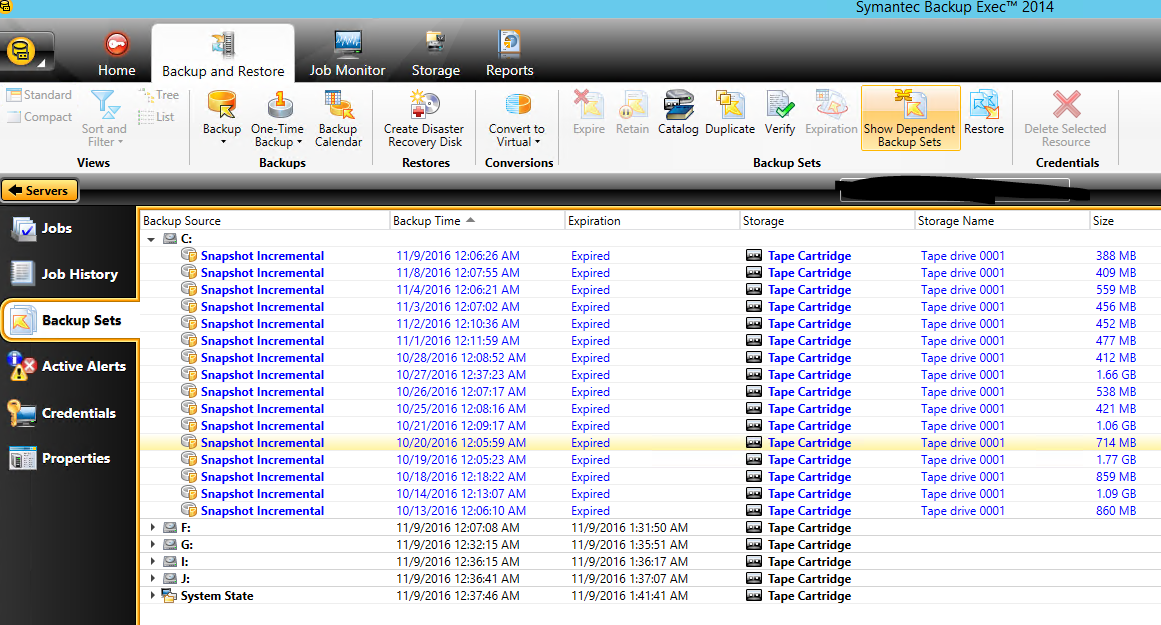
Task: Open the Storage tab
Action: (x=436, y=55)
